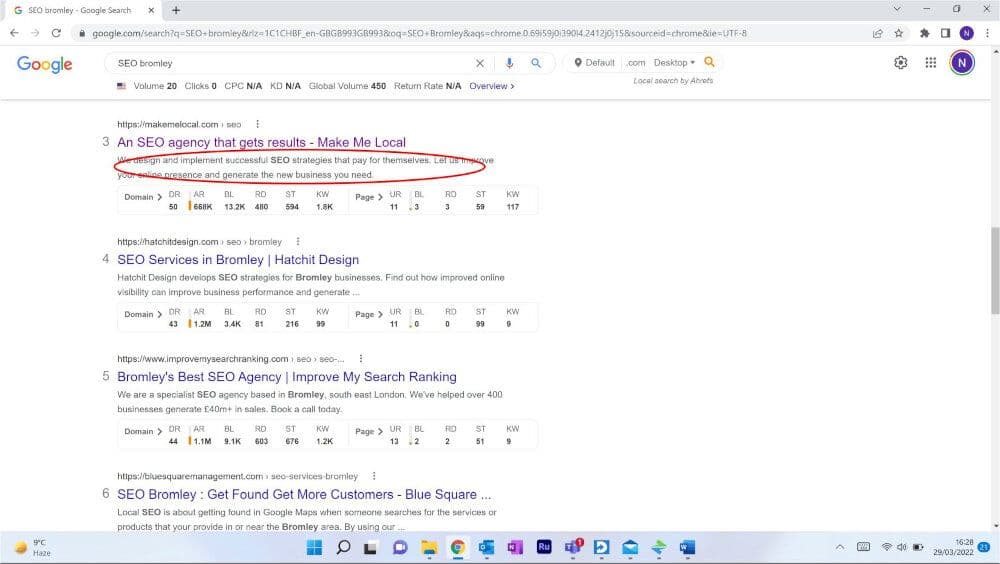Screen dimensions: 1000x564
Task: Open notification center badge
Action: coord(984,547)
